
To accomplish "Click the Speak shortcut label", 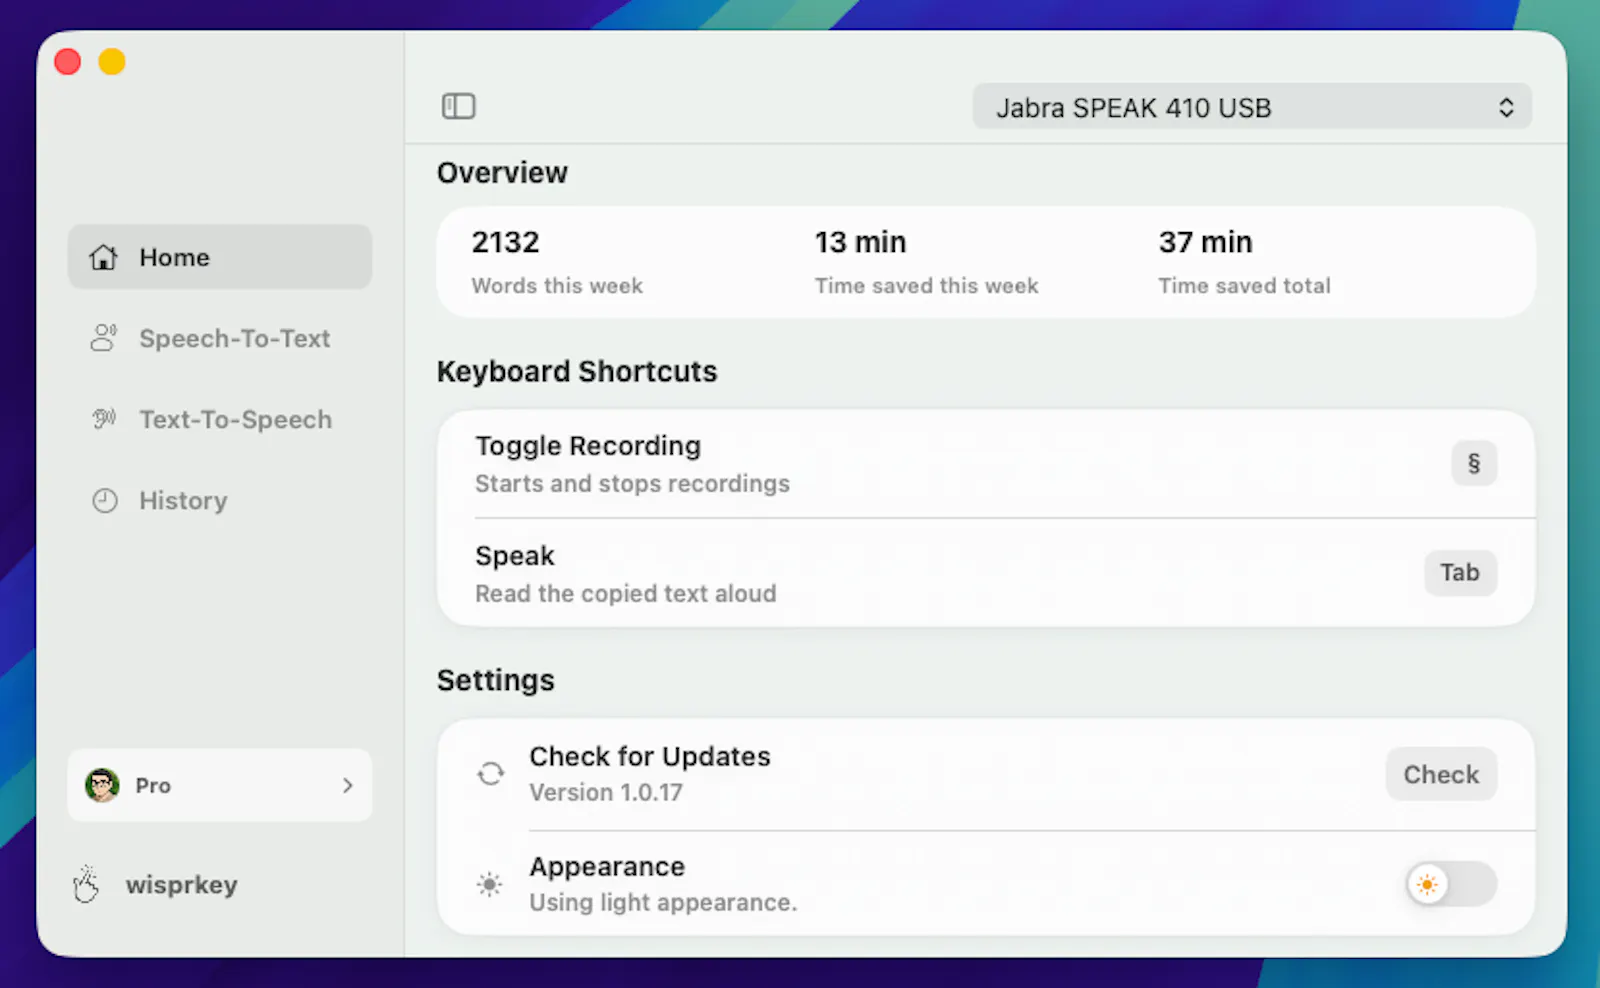I will pyautogui.click(x=514, y=556).
